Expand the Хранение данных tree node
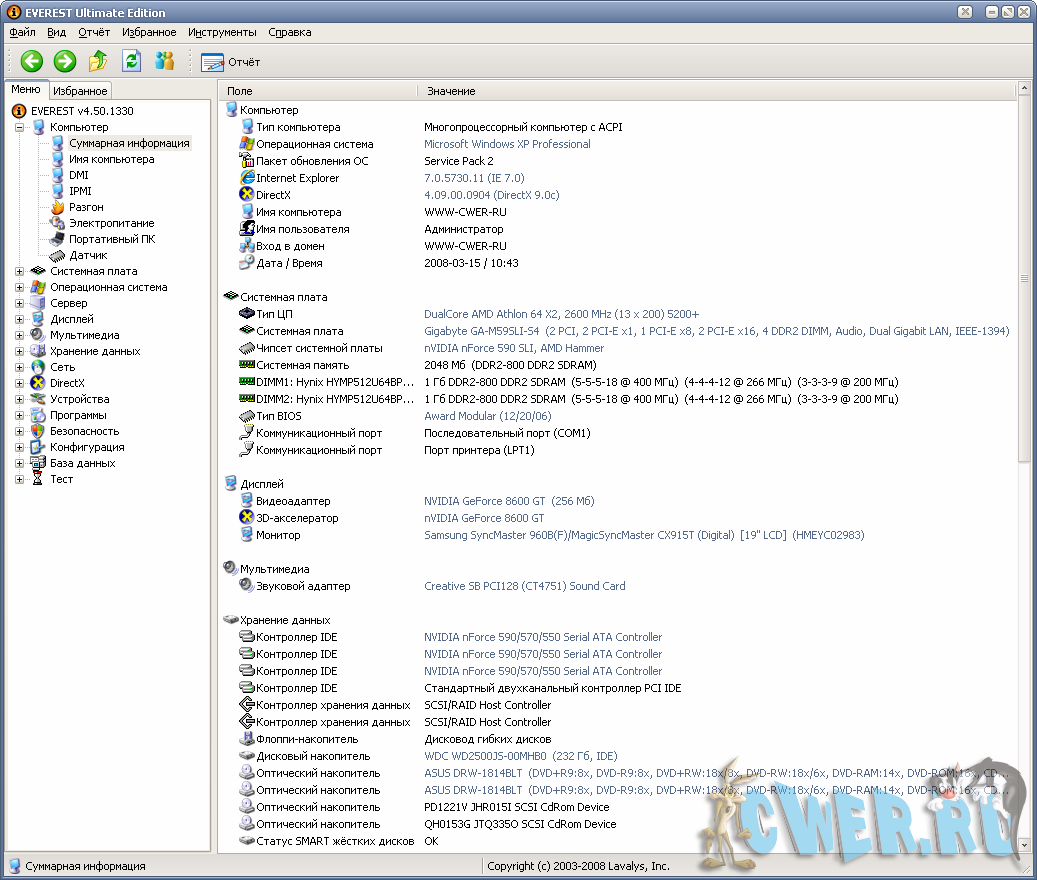This screenshot has height=880, width=1037. [20, 351]
